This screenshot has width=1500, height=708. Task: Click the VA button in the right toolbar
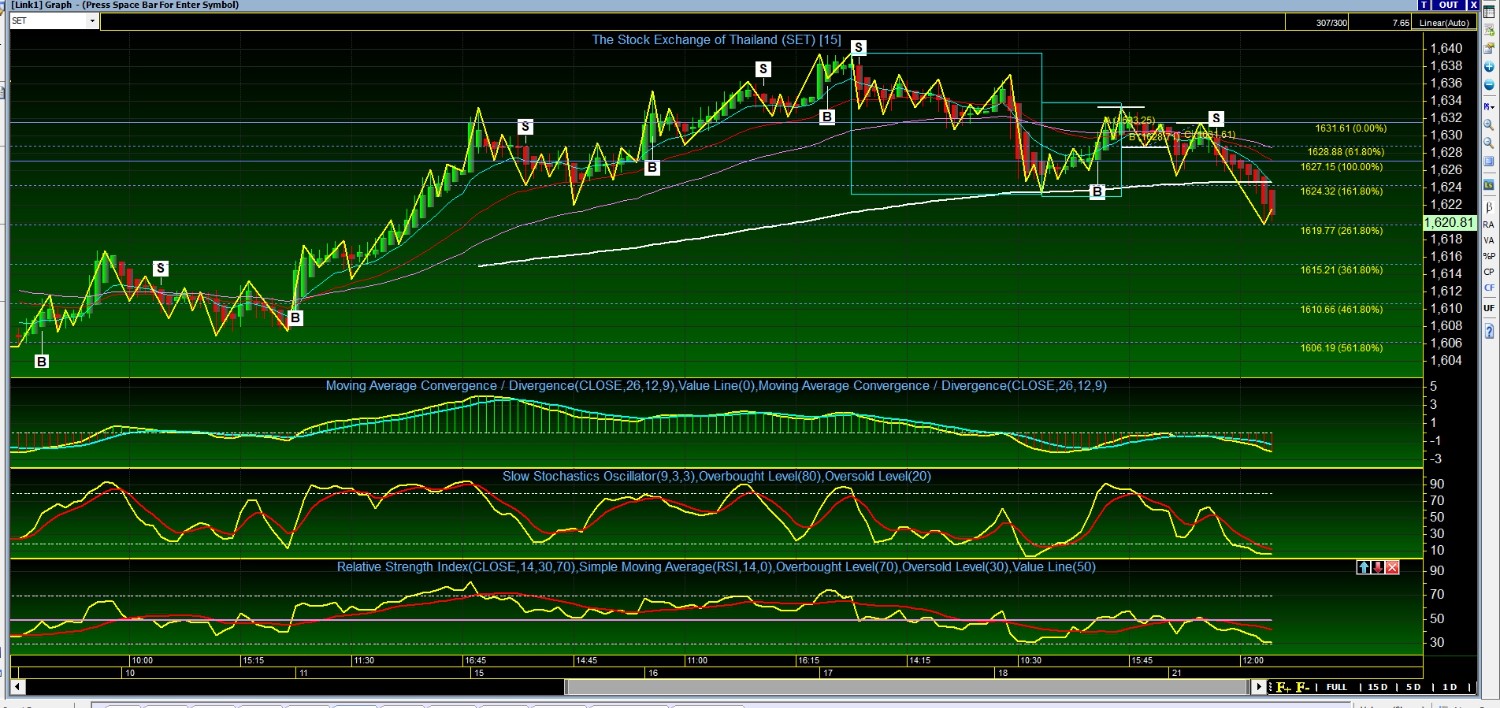(1489, 241)
